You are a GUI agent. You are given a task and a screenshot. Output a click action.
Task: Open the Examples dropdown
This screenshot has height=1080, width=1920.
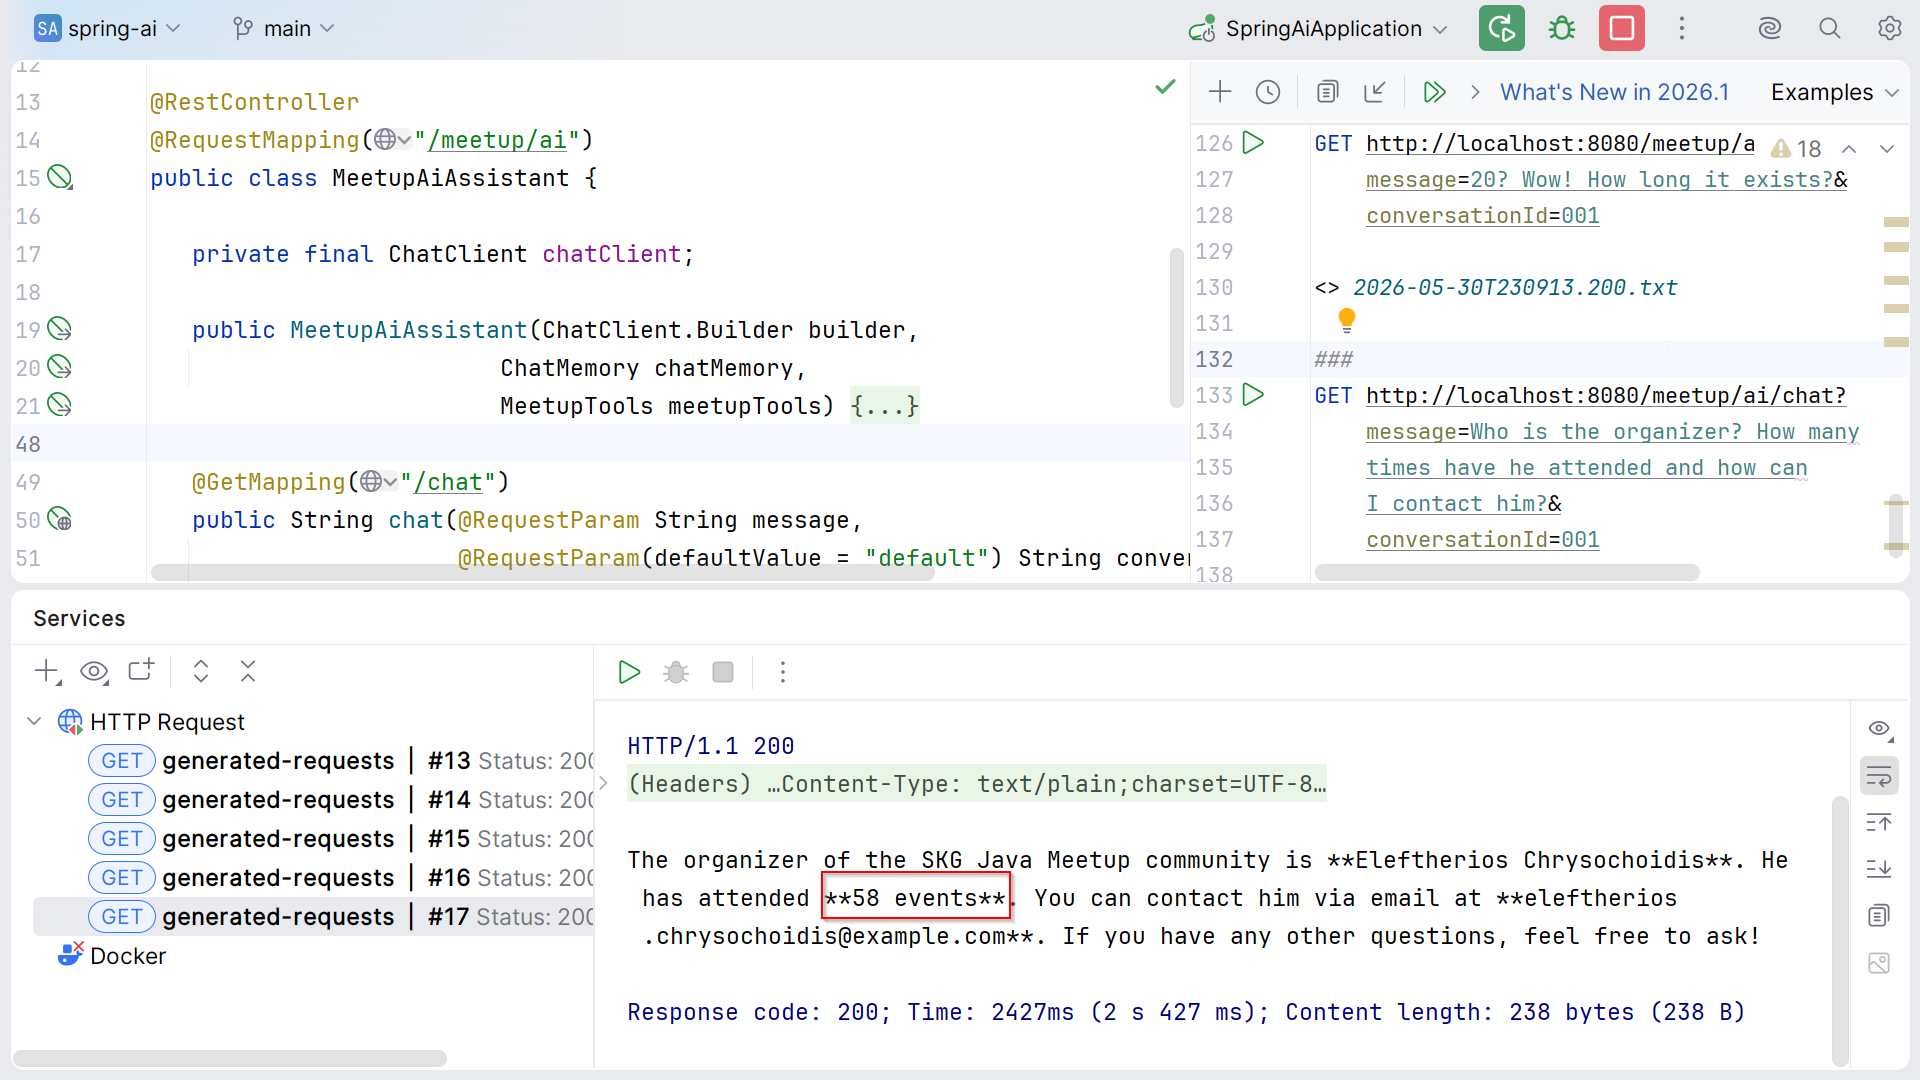(1834, 92)
